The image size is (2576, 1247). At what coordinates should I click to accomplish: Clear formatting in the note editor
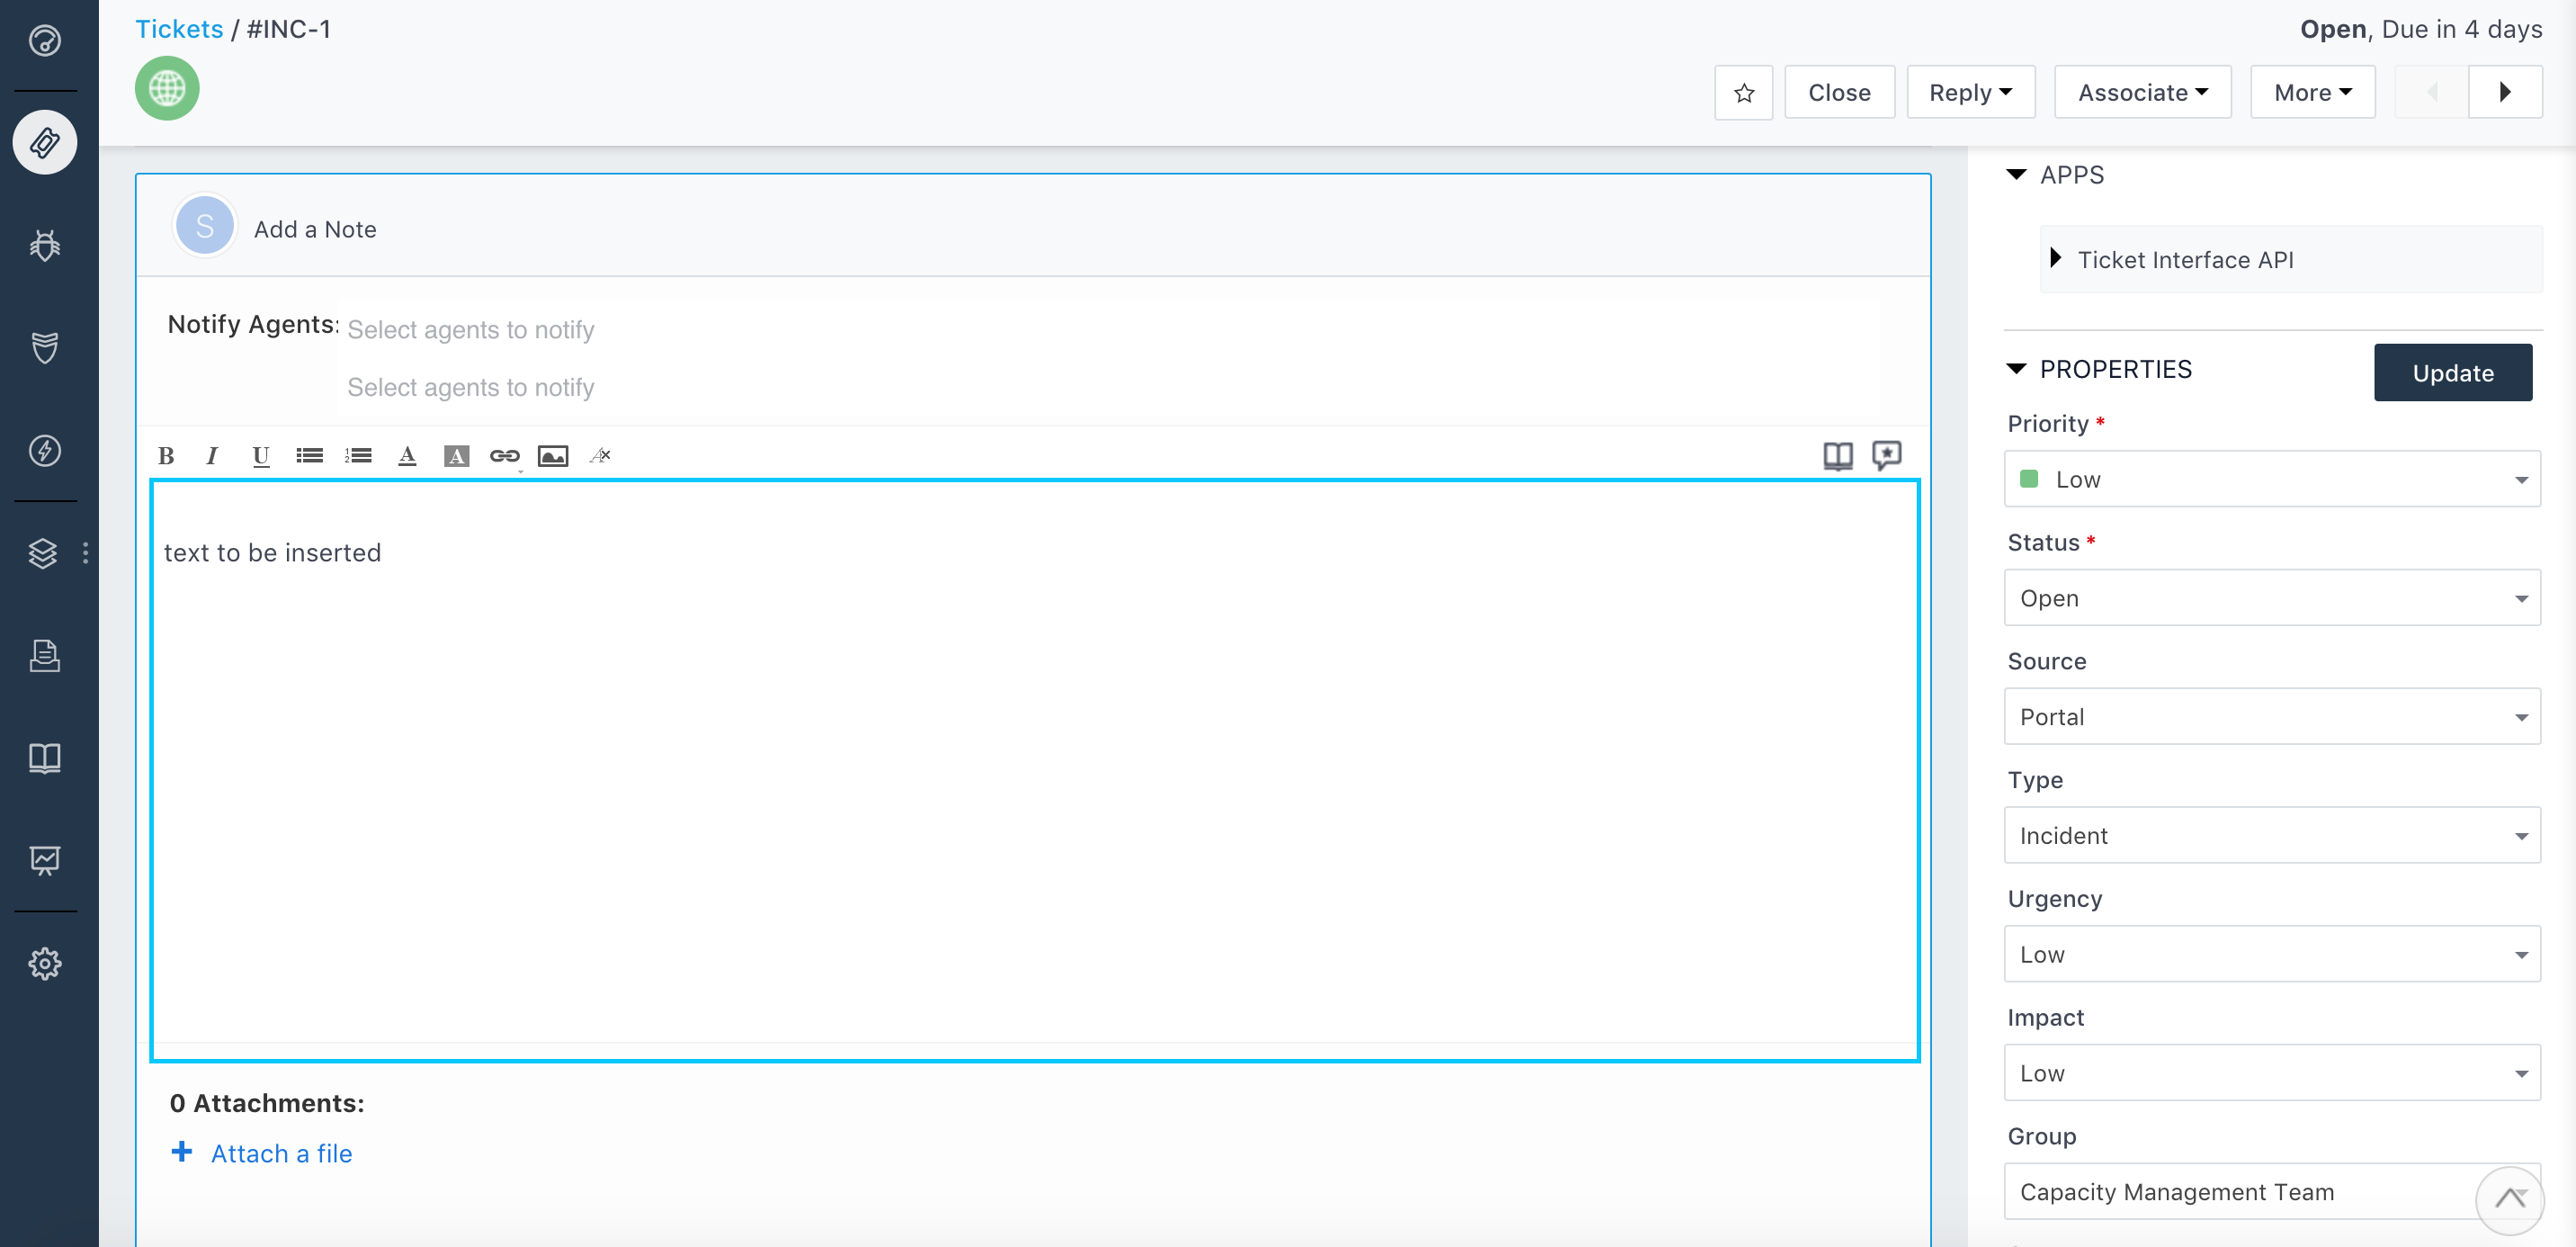pyautogui.click(x=600, y=456)
